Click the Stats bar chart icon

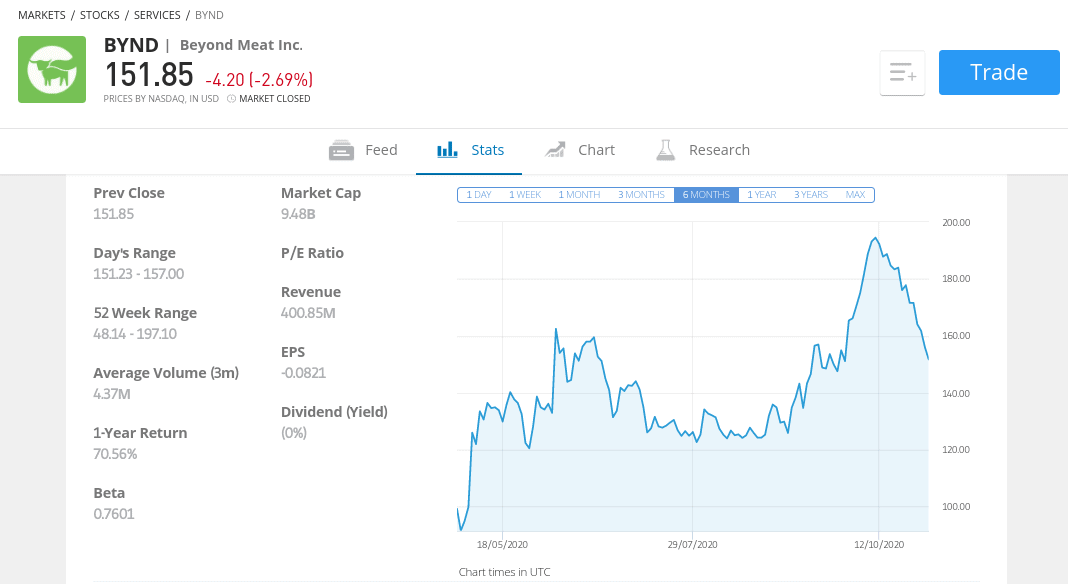point(447,149)
